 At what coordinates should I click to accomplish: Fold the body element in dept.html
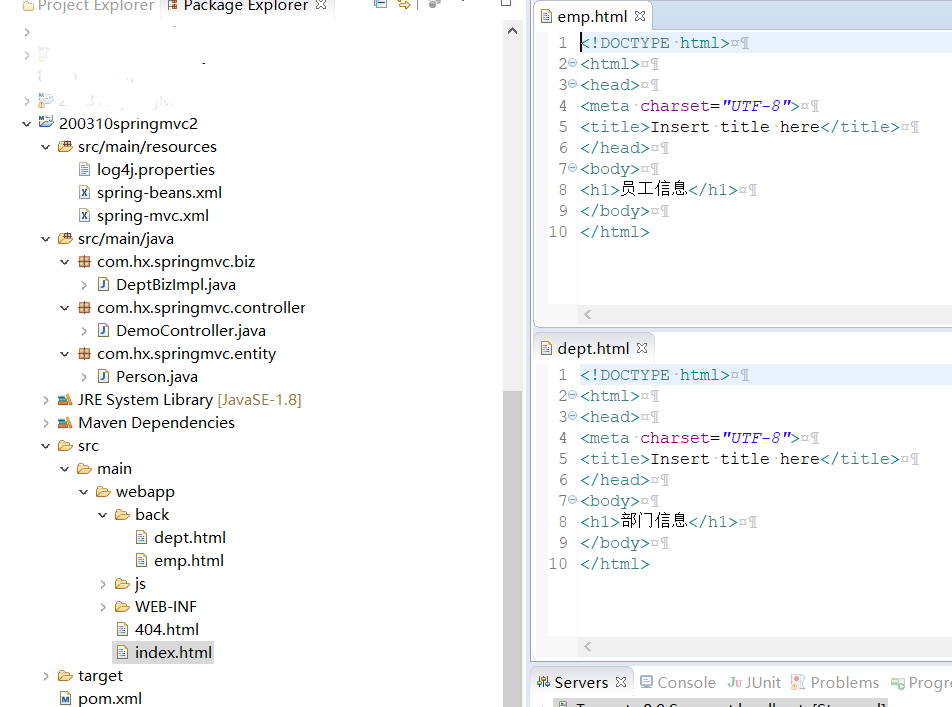(x=573, y=500)
